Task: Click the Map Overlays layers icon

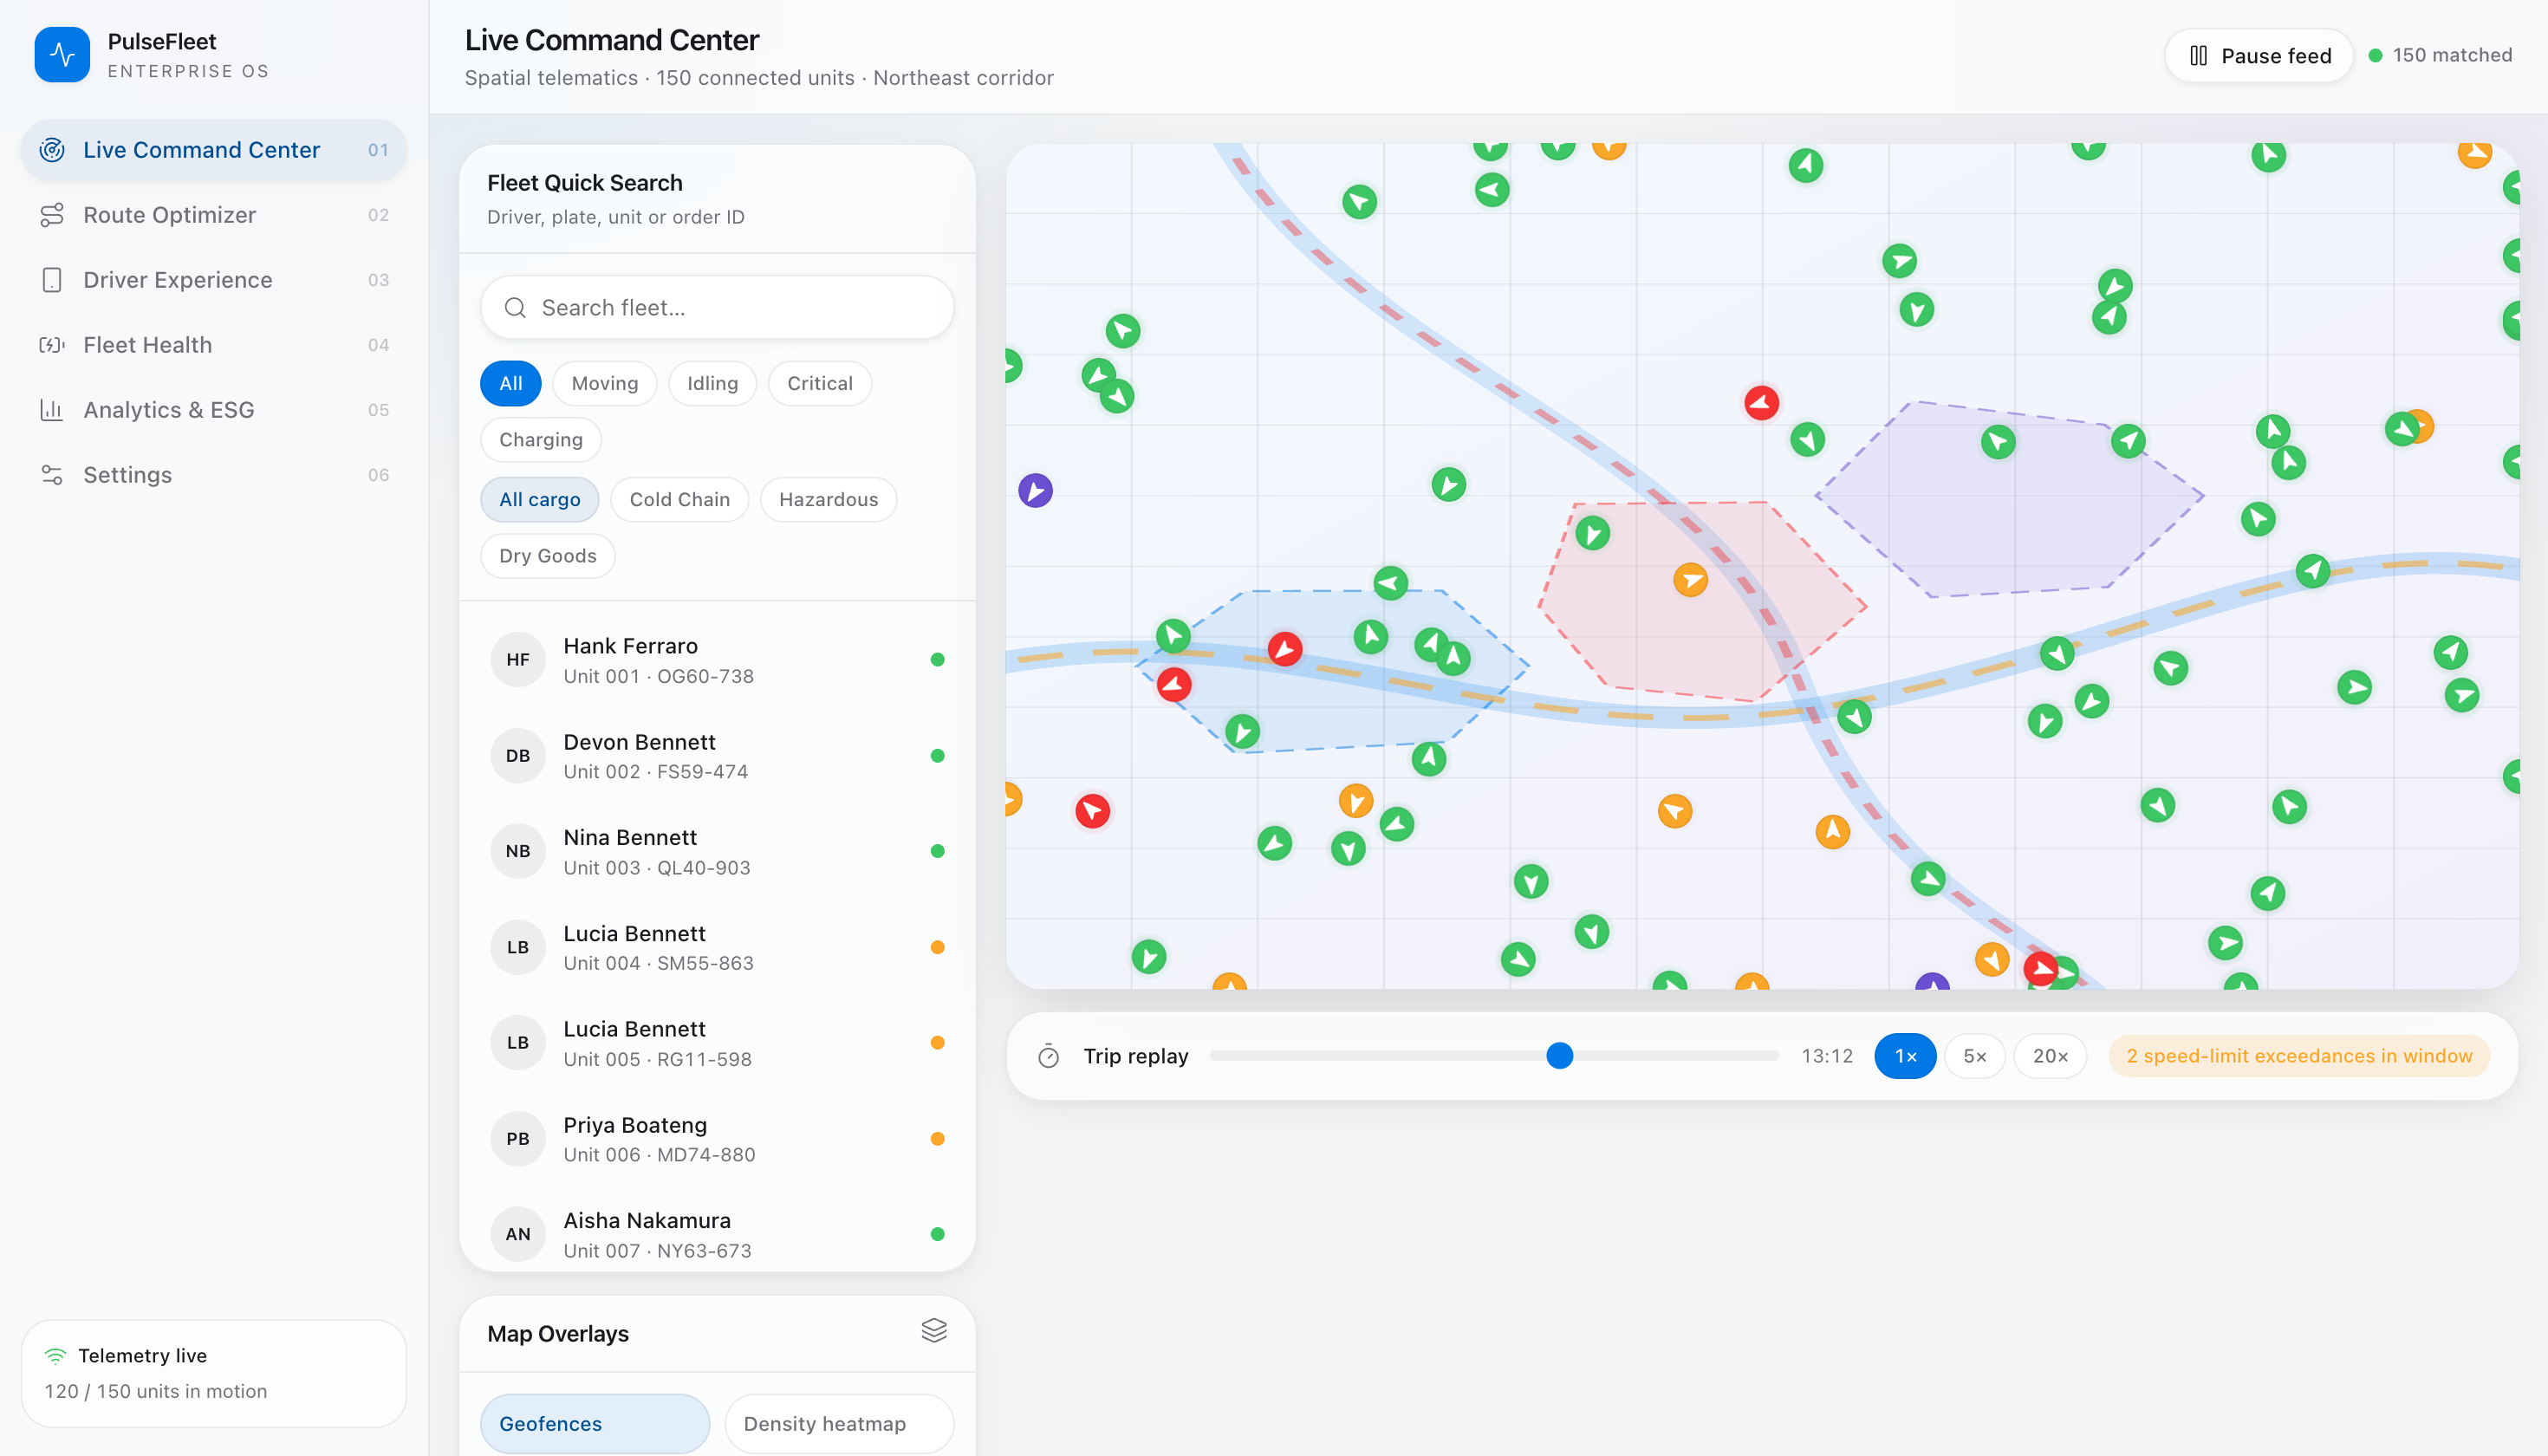Action: point(934,1331)
